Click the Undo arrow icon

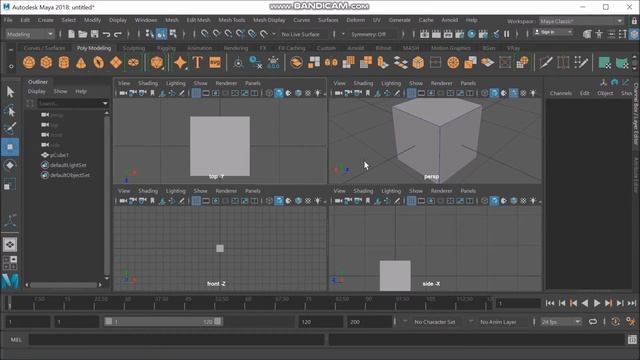[107, 34]
